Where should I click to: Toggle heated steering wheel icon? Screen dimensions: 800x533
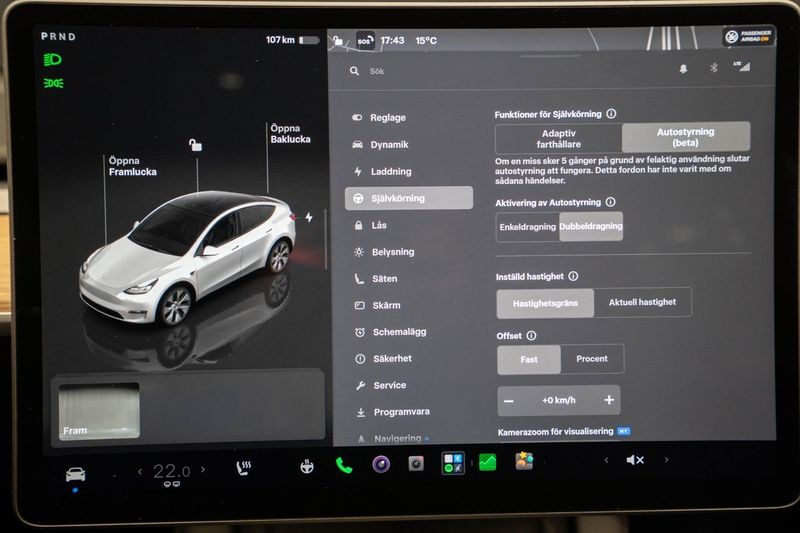307,466
